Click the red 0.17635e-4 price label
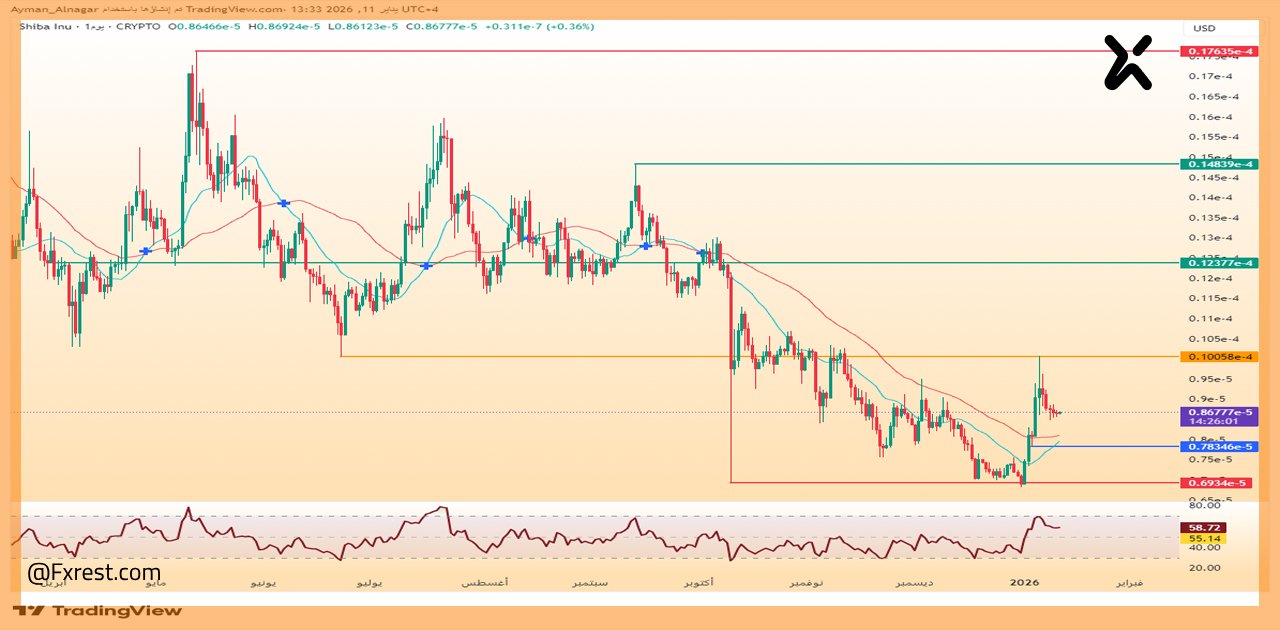The height and width of the screenshot is (630, 1280). (x=1218, y=51)
